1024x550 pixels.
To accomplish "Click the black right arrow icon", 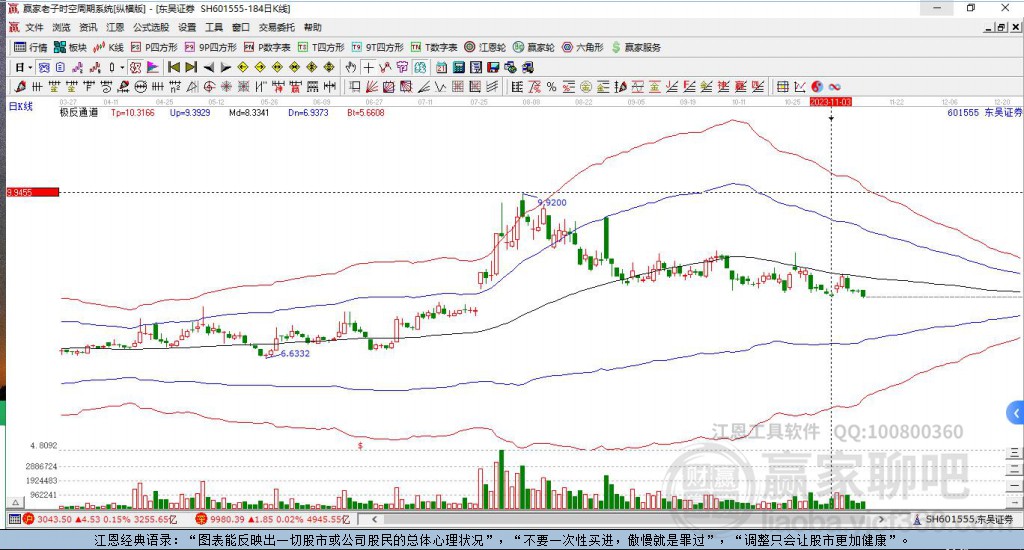I will pos(226,67).
